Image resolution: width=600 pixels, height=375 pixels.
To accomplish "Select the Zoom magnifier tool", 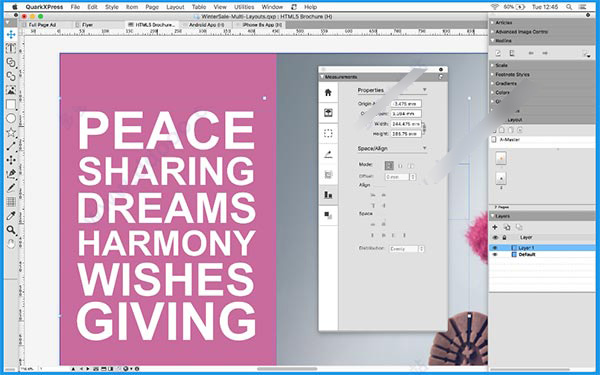I will 11,230.
